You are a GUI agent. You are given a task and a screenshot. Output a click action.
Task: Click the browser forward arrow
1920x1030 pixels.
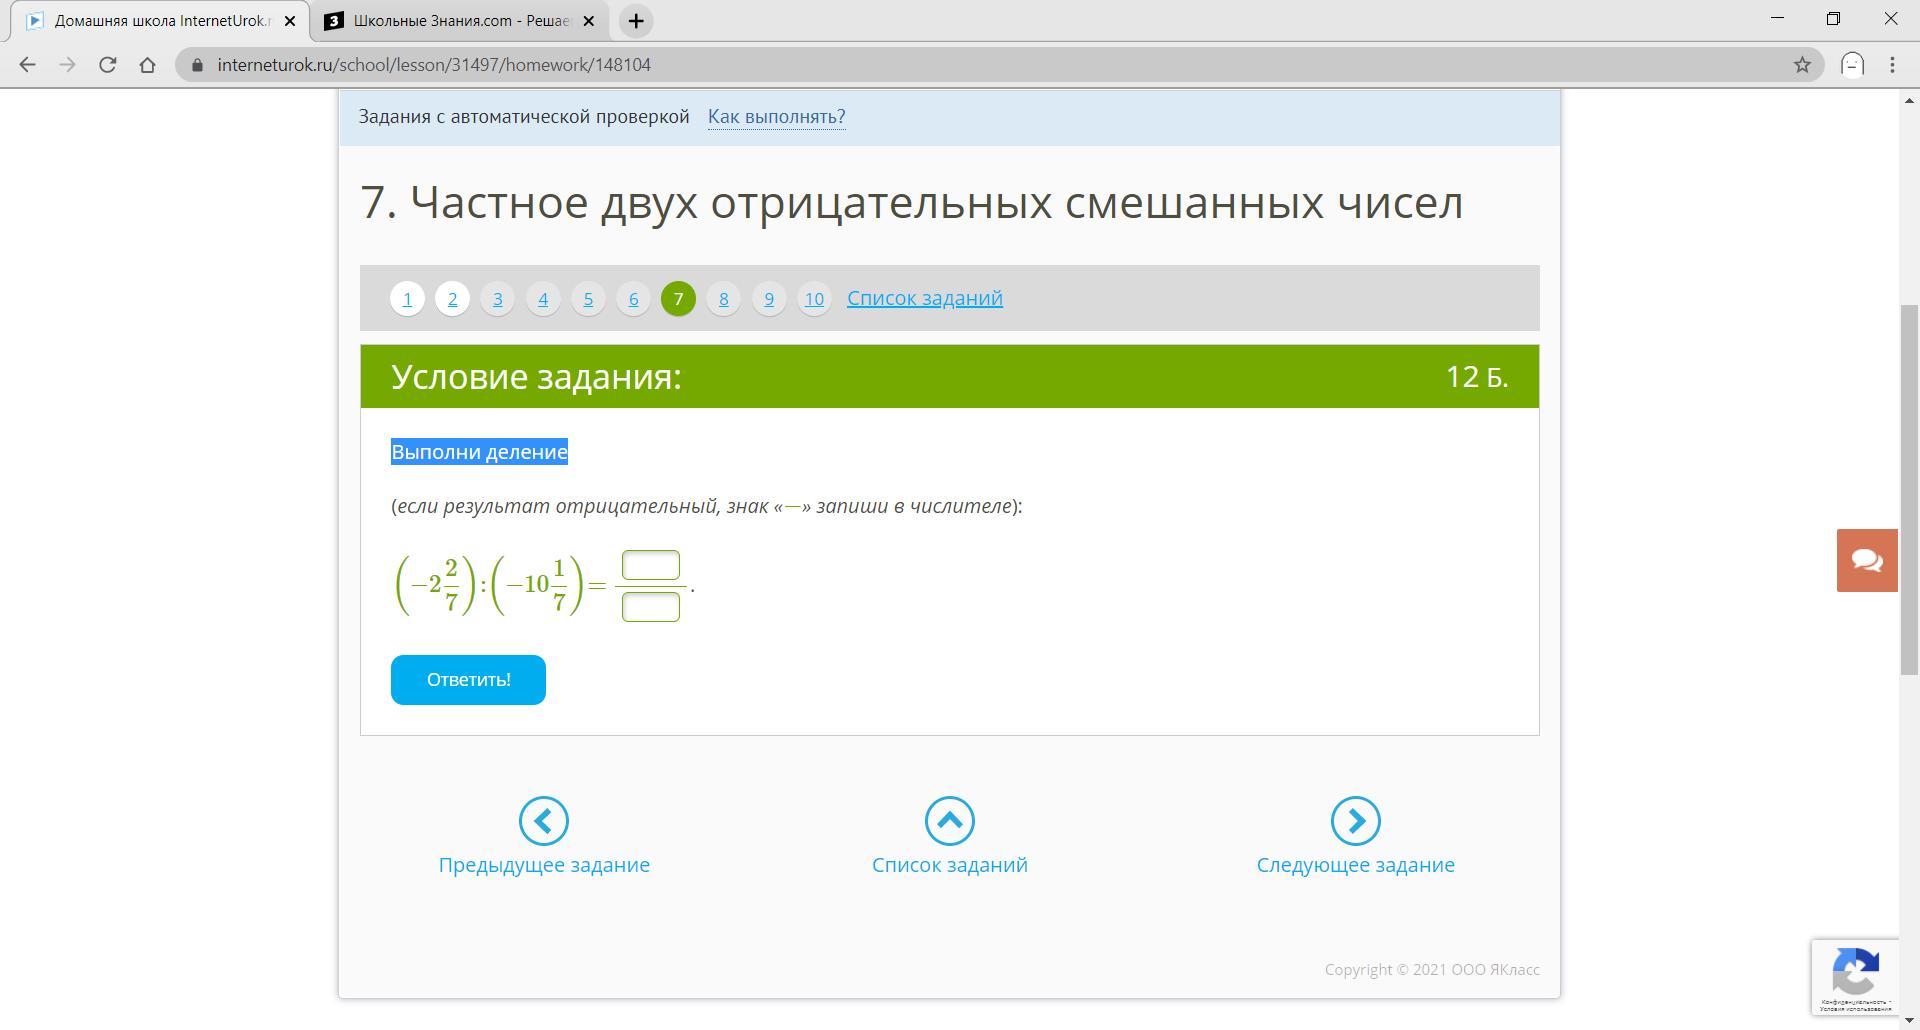tap(67, 65)
